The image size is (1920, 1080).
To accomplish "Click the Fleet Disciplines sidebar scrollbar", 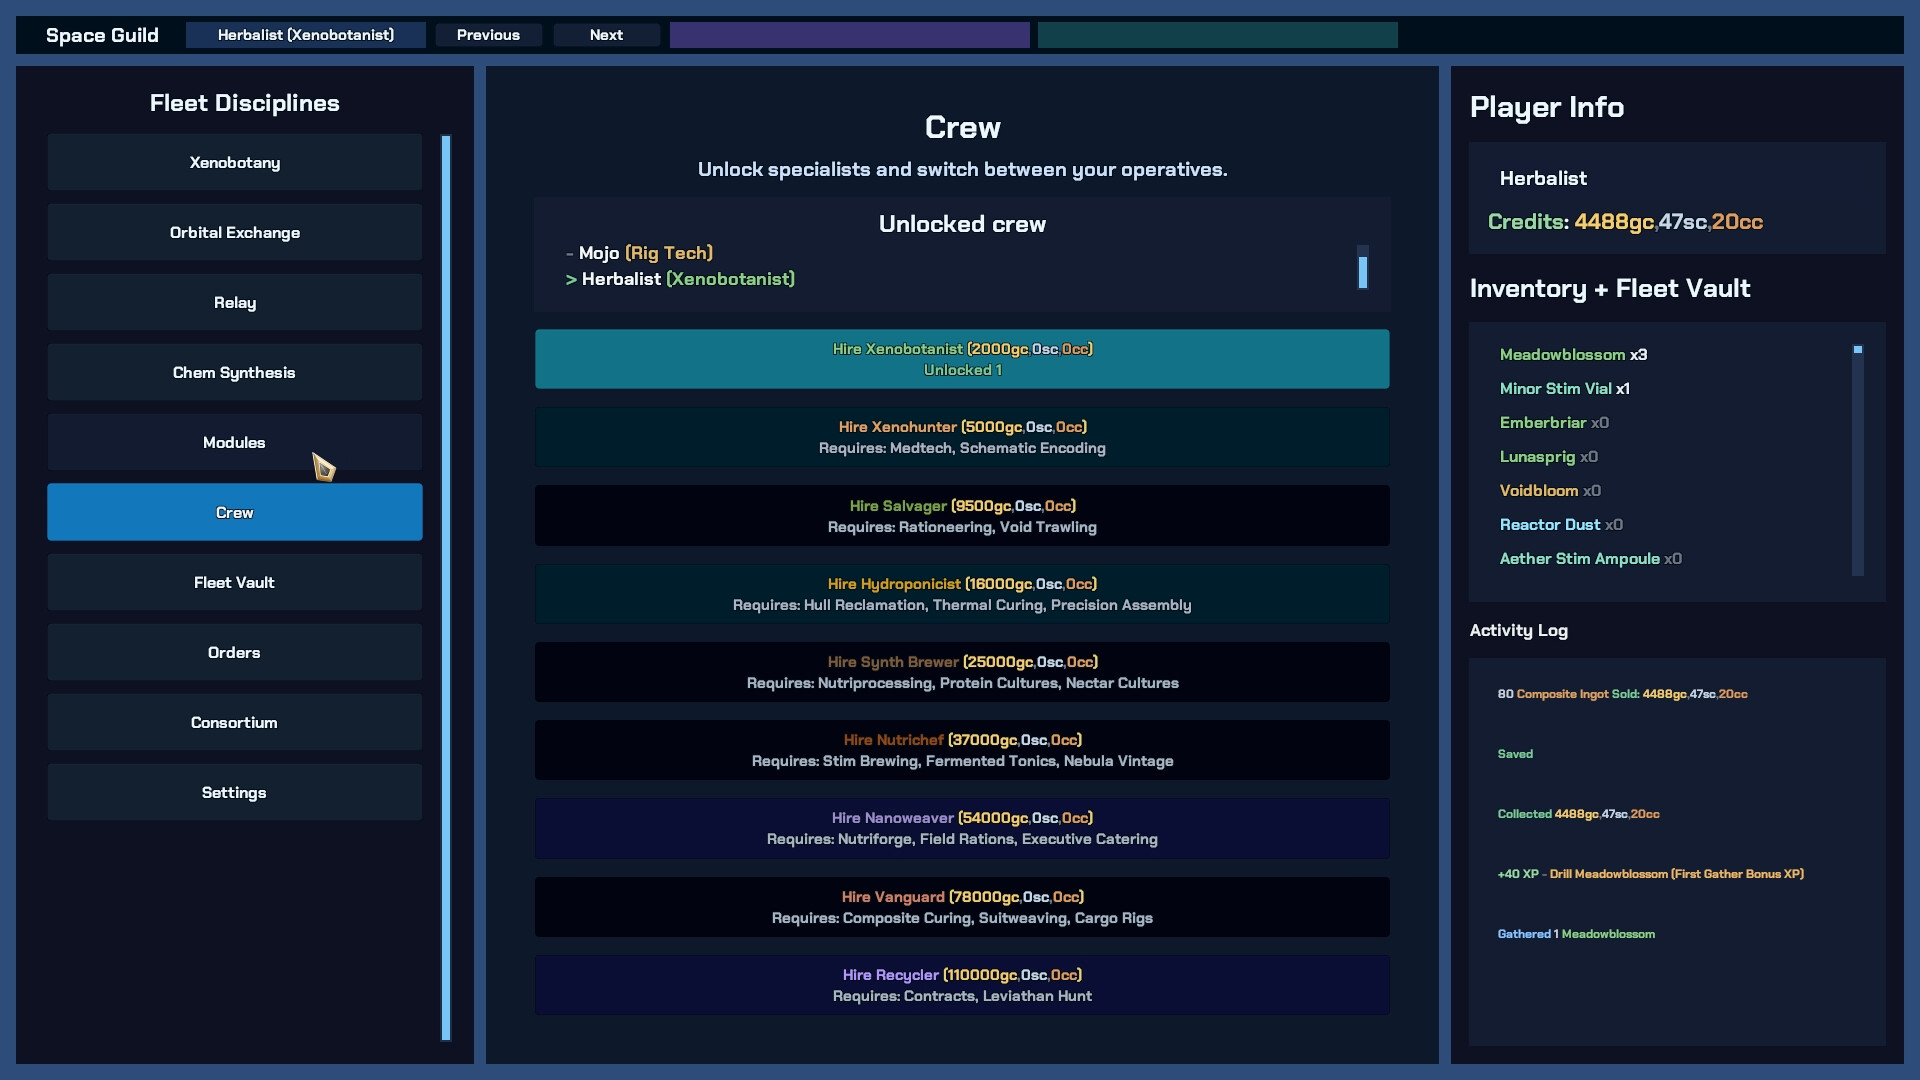I will [x=446, y=587].
